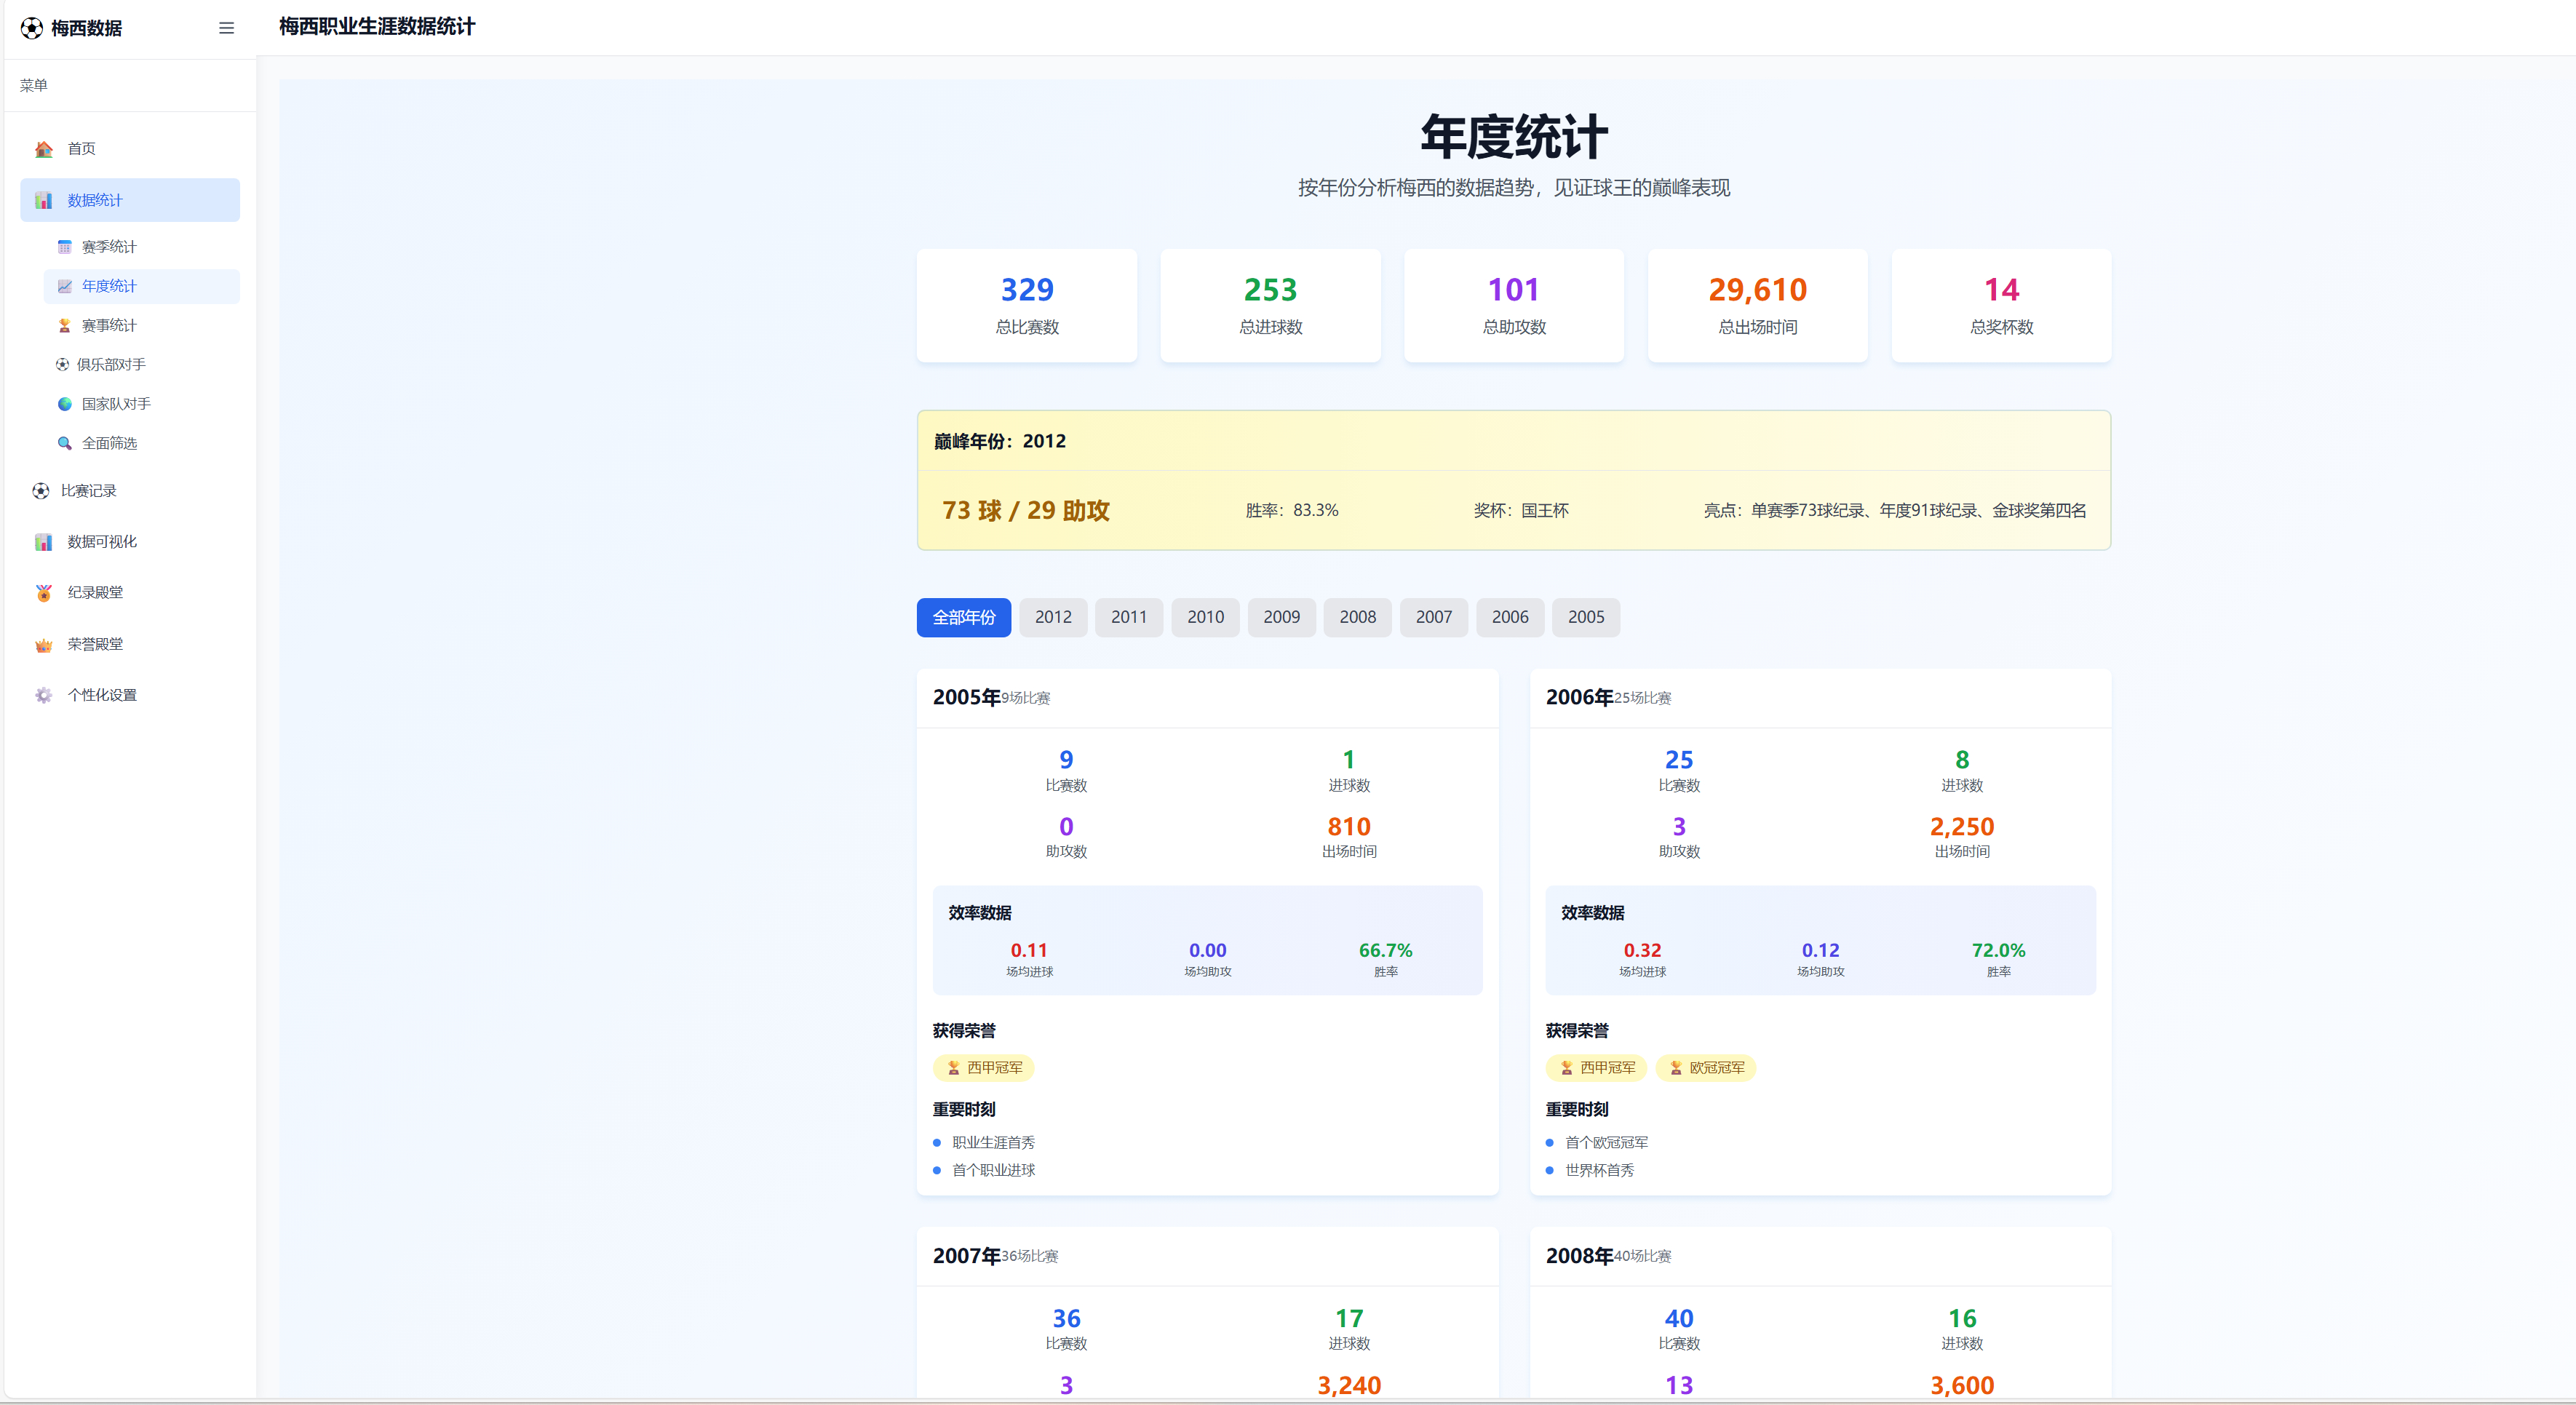Click the 数据统计 bar chart icon

coord(44,200)
